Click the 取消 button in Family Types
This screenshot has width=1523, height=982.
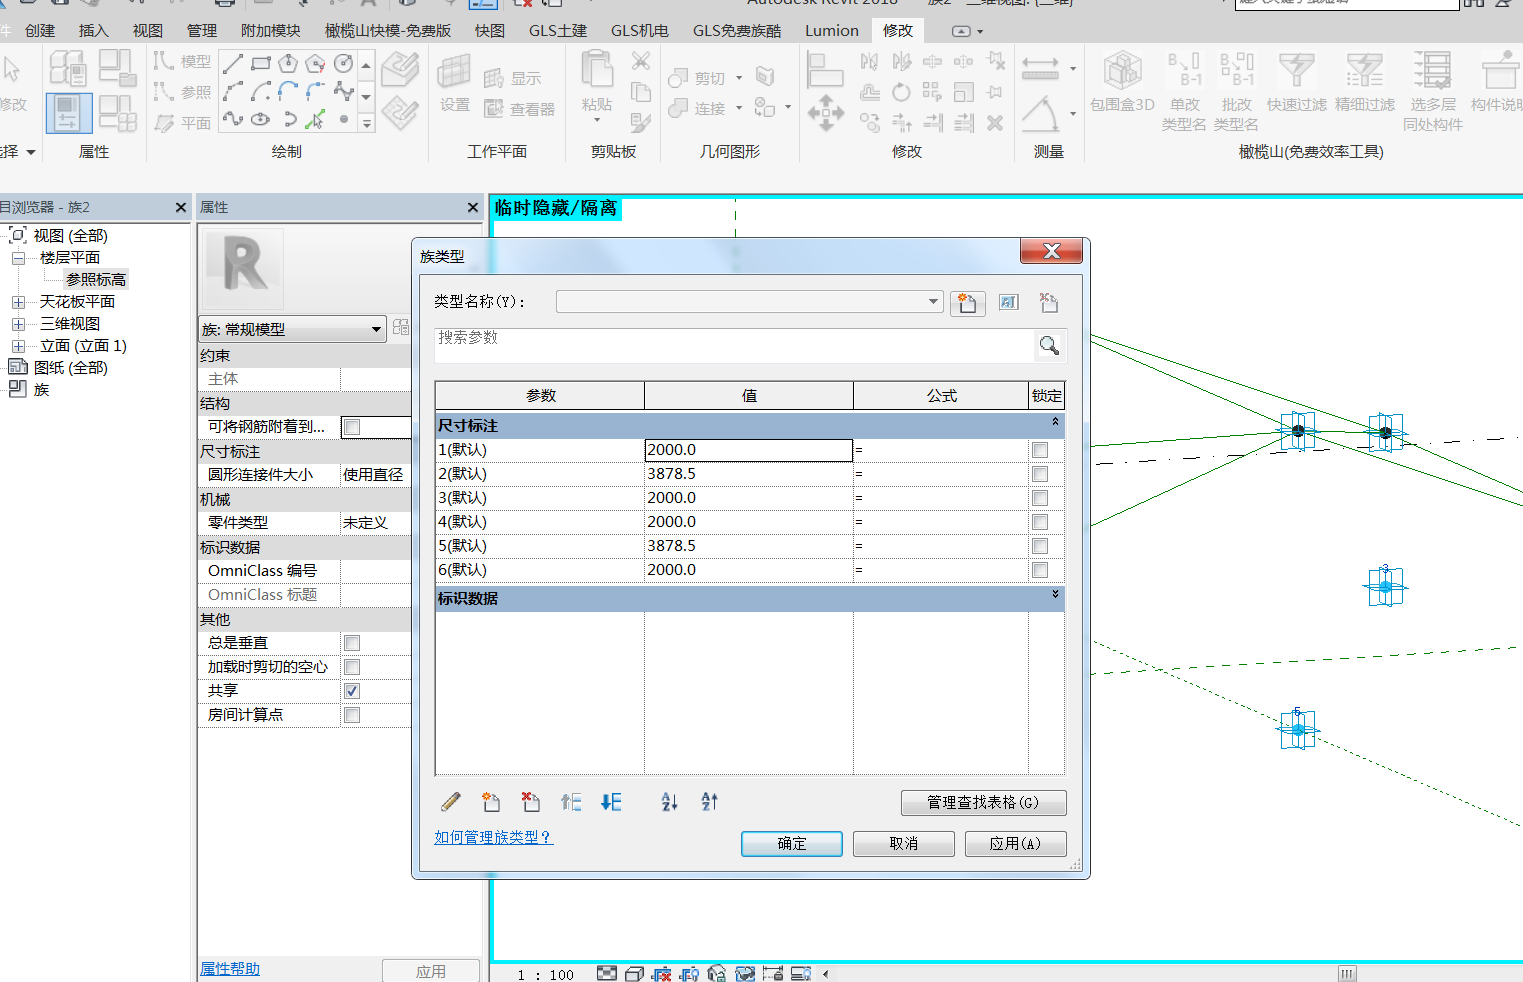pos(904,844)
